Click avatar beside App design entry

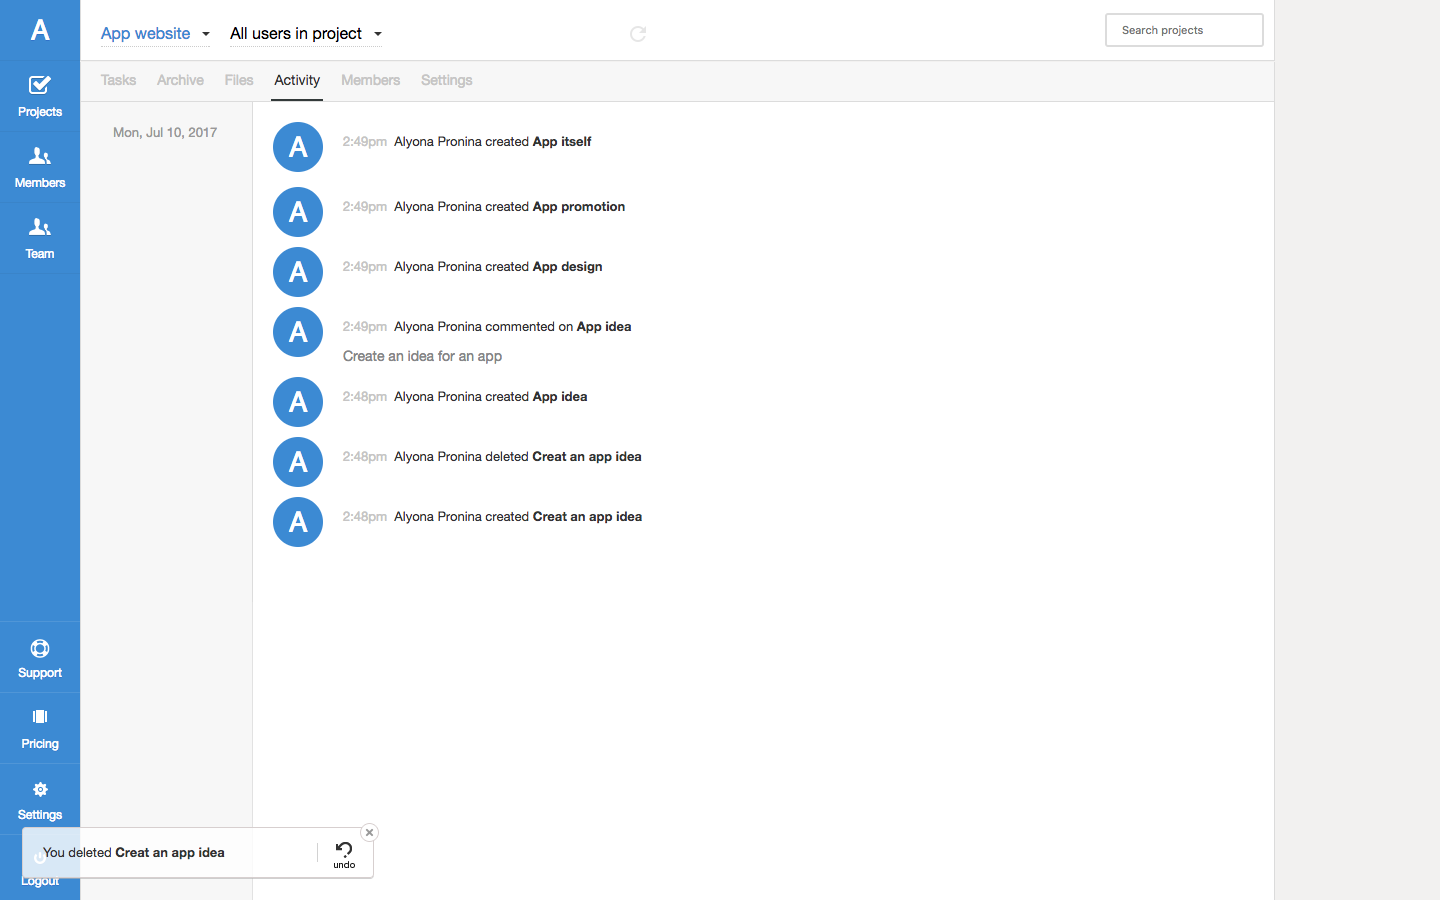[x=298, y=272]
